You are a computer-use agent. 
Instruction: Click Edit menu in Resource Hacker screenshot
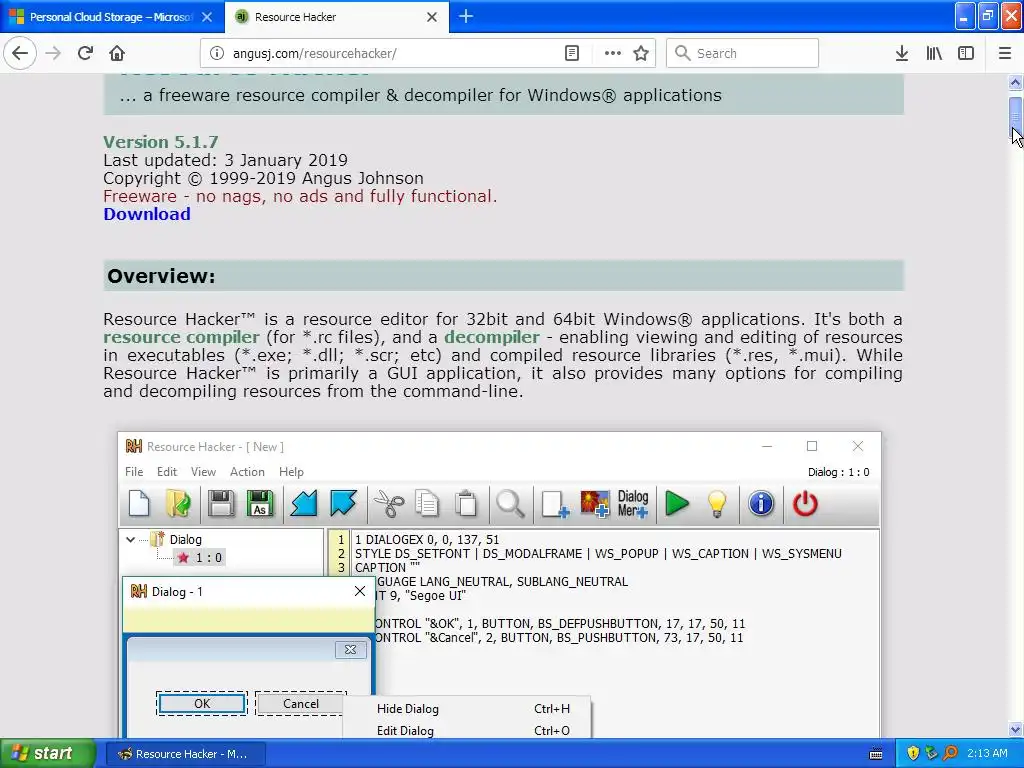167,472
